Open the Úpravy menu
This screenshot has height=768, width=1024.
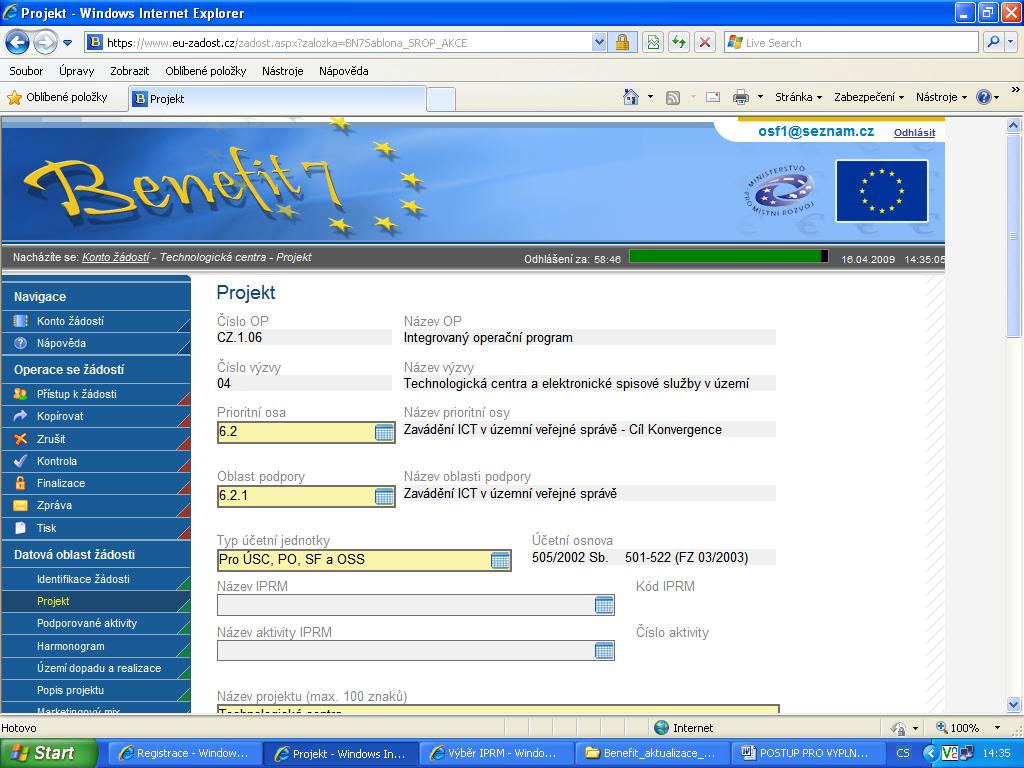click(76, 71)
